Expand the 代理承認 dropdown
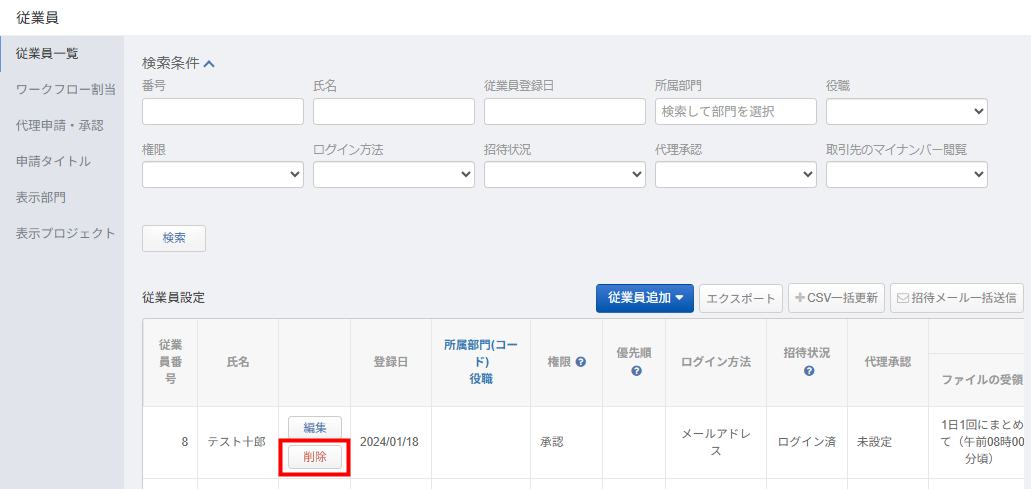The width and height of the screenshot is (1031, 489). (x=735, y=175)
